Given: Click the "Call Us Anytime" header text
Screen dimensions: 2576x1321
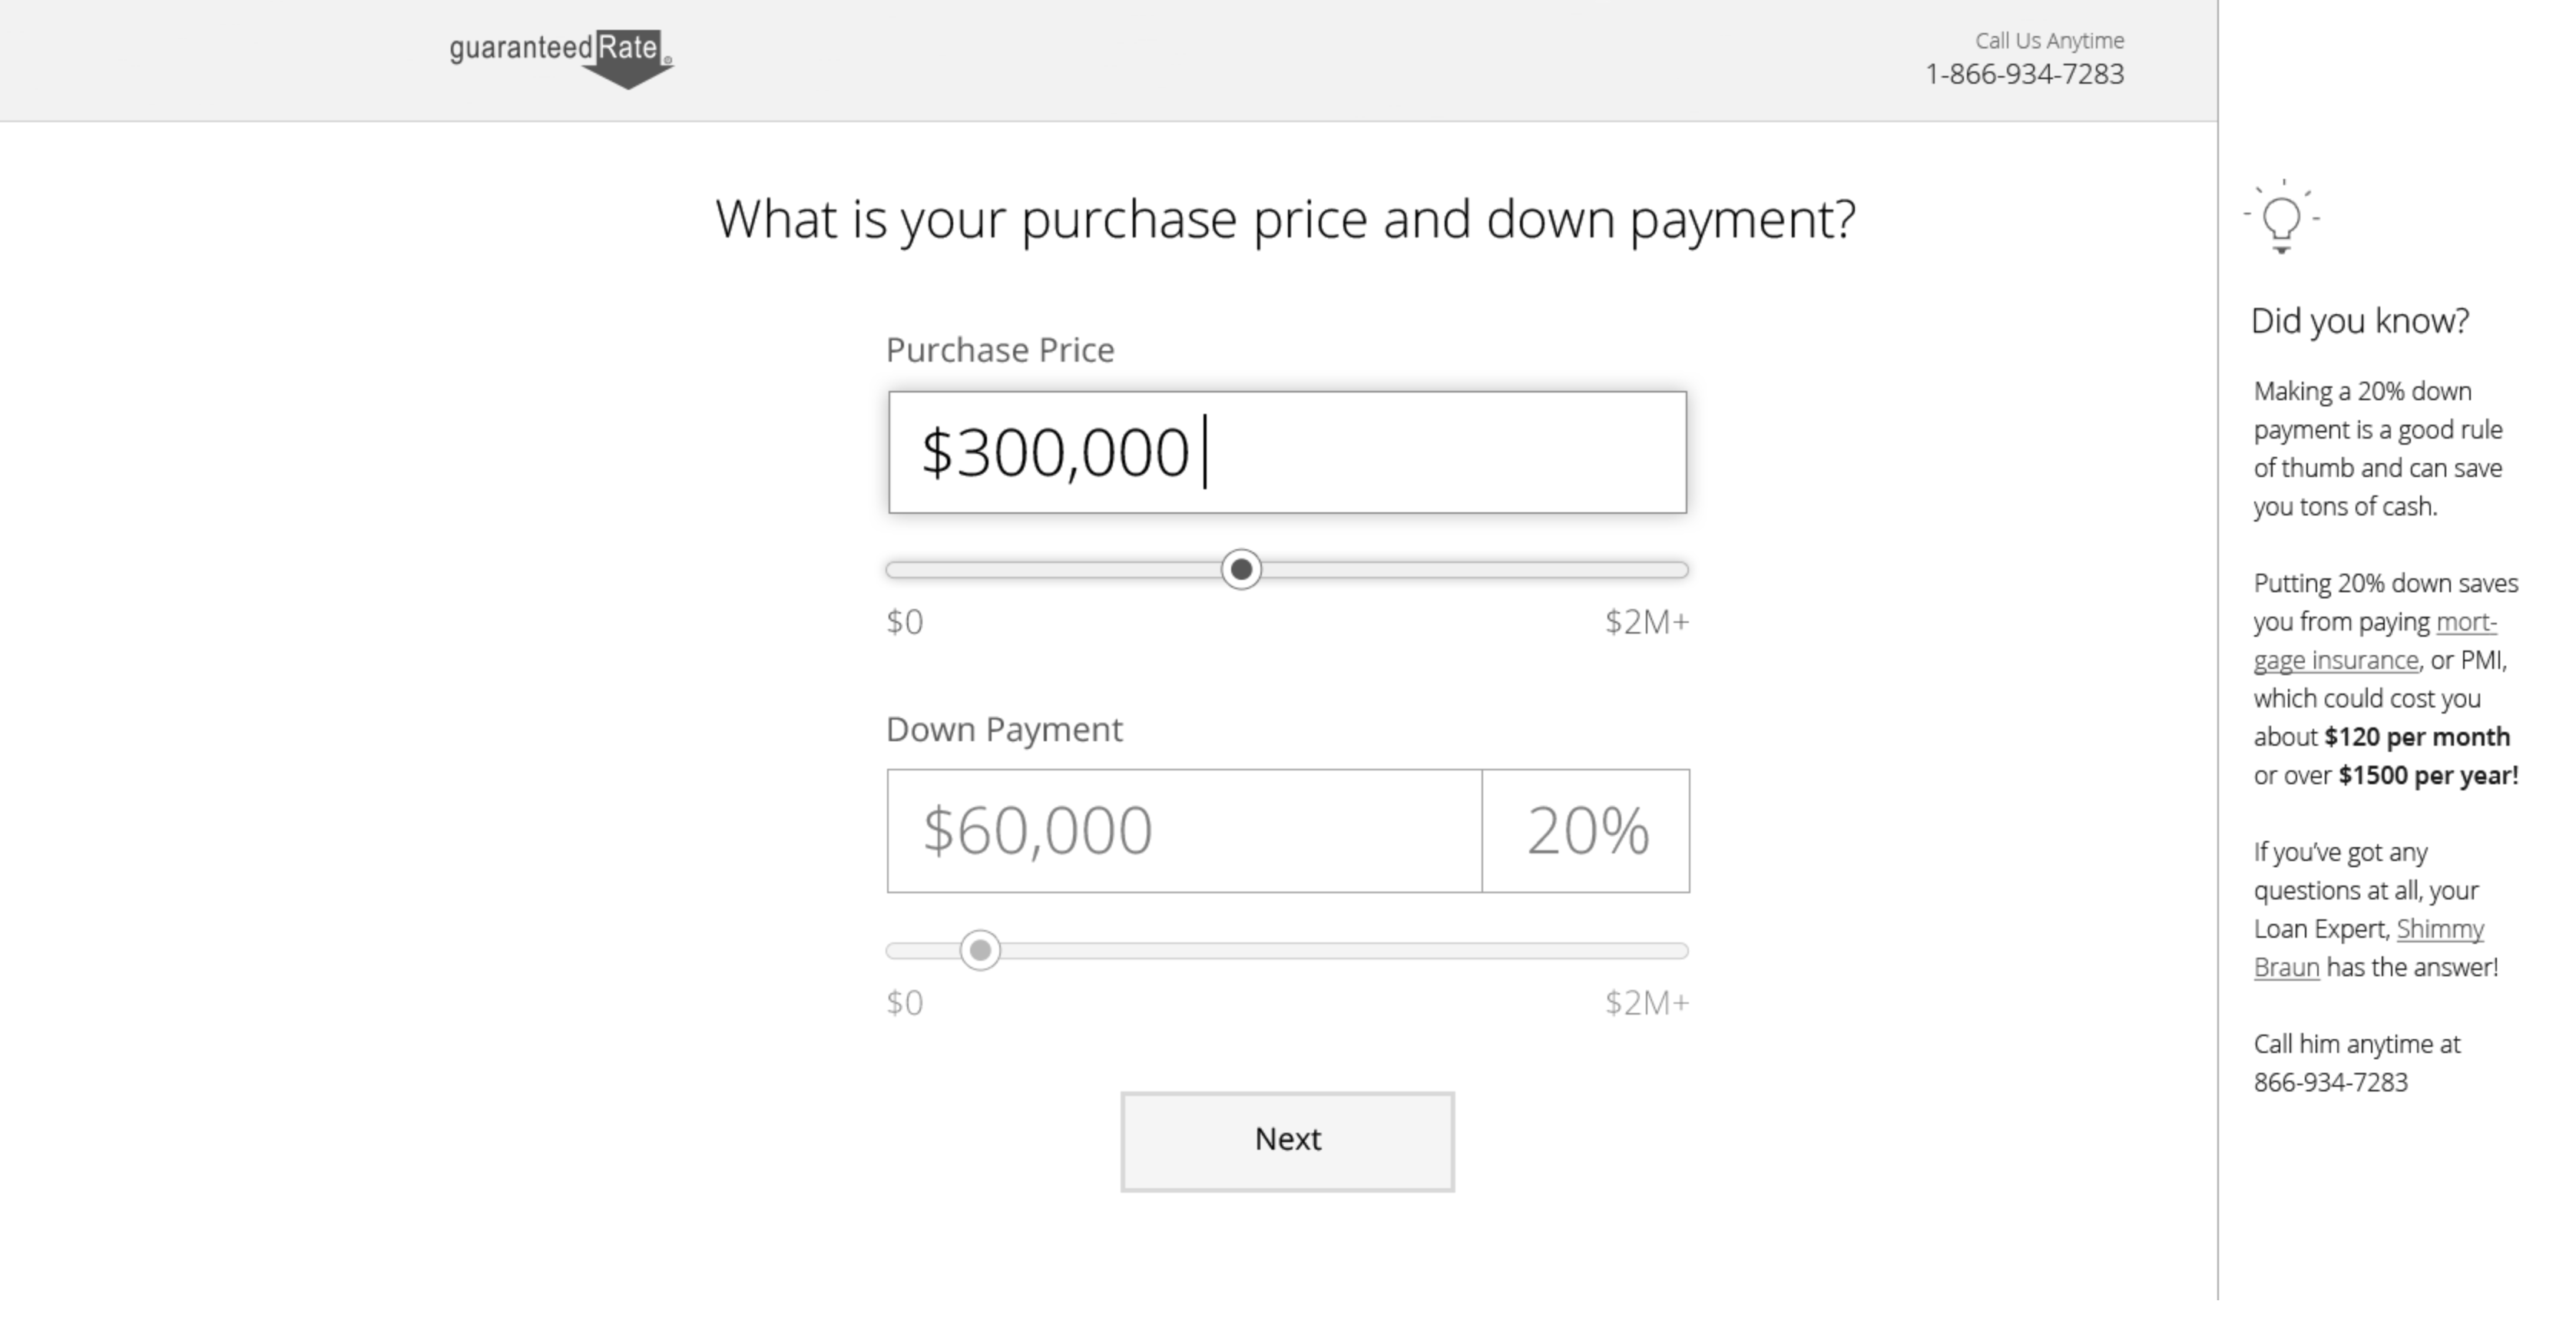Looking at the screenshot, I should pos(2049,41).
